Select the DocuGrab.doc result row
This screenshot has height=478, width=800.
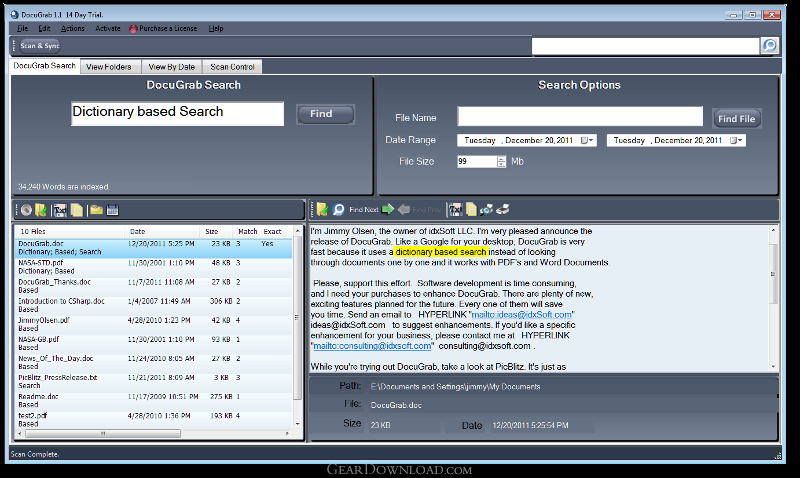pyautogui.click(x=154, y=248)
